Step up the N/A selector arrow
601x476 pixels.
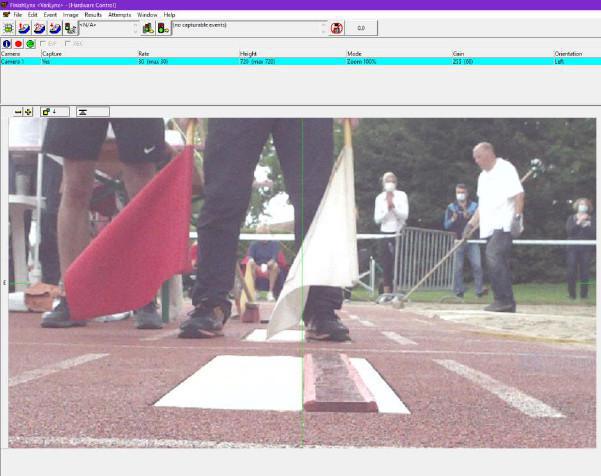pos(135,26)
